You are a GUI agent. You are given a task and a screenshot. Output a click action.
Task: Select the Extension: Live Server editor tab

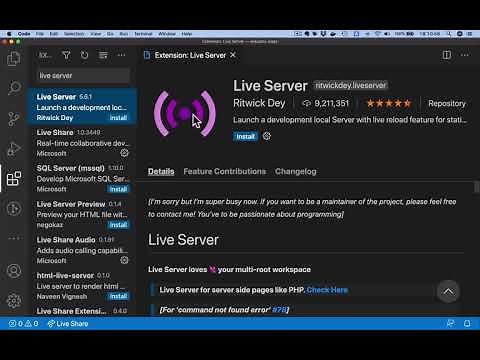pyautogui.click(x=190, y=55)
